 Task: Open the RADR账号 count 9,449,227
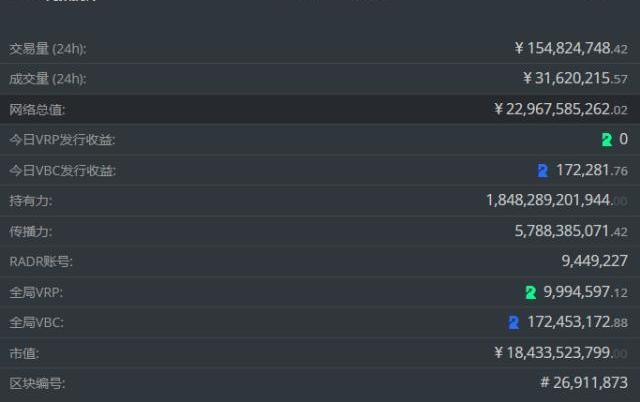(594, 262)
